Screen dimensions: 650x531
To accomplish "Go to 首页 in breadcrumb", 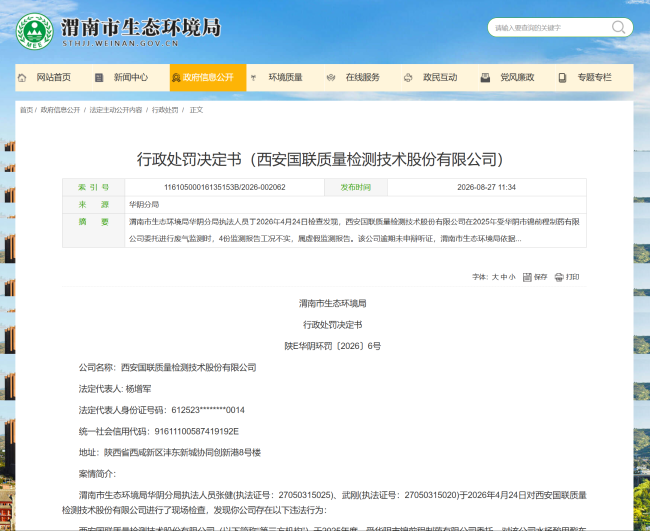I will [26, 110].
